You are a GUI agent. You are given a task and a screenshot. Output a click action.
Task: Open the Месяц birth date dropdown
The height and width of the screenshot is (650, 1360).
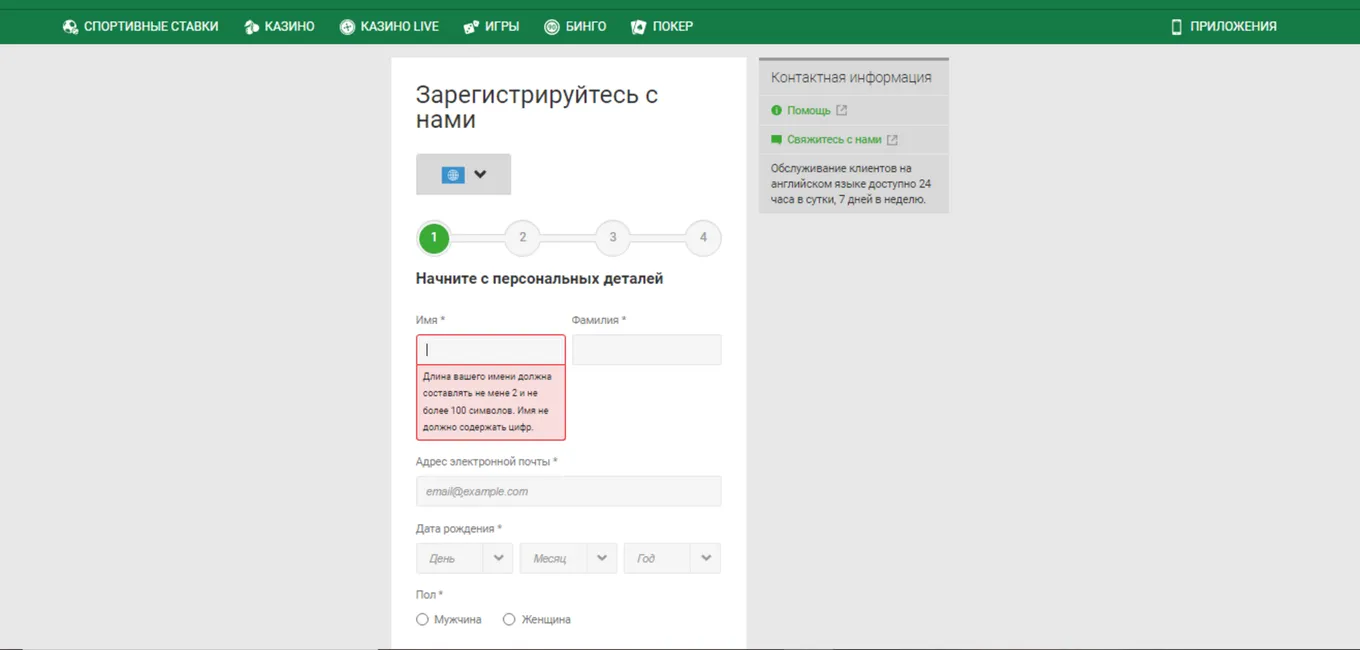point(568,558)
